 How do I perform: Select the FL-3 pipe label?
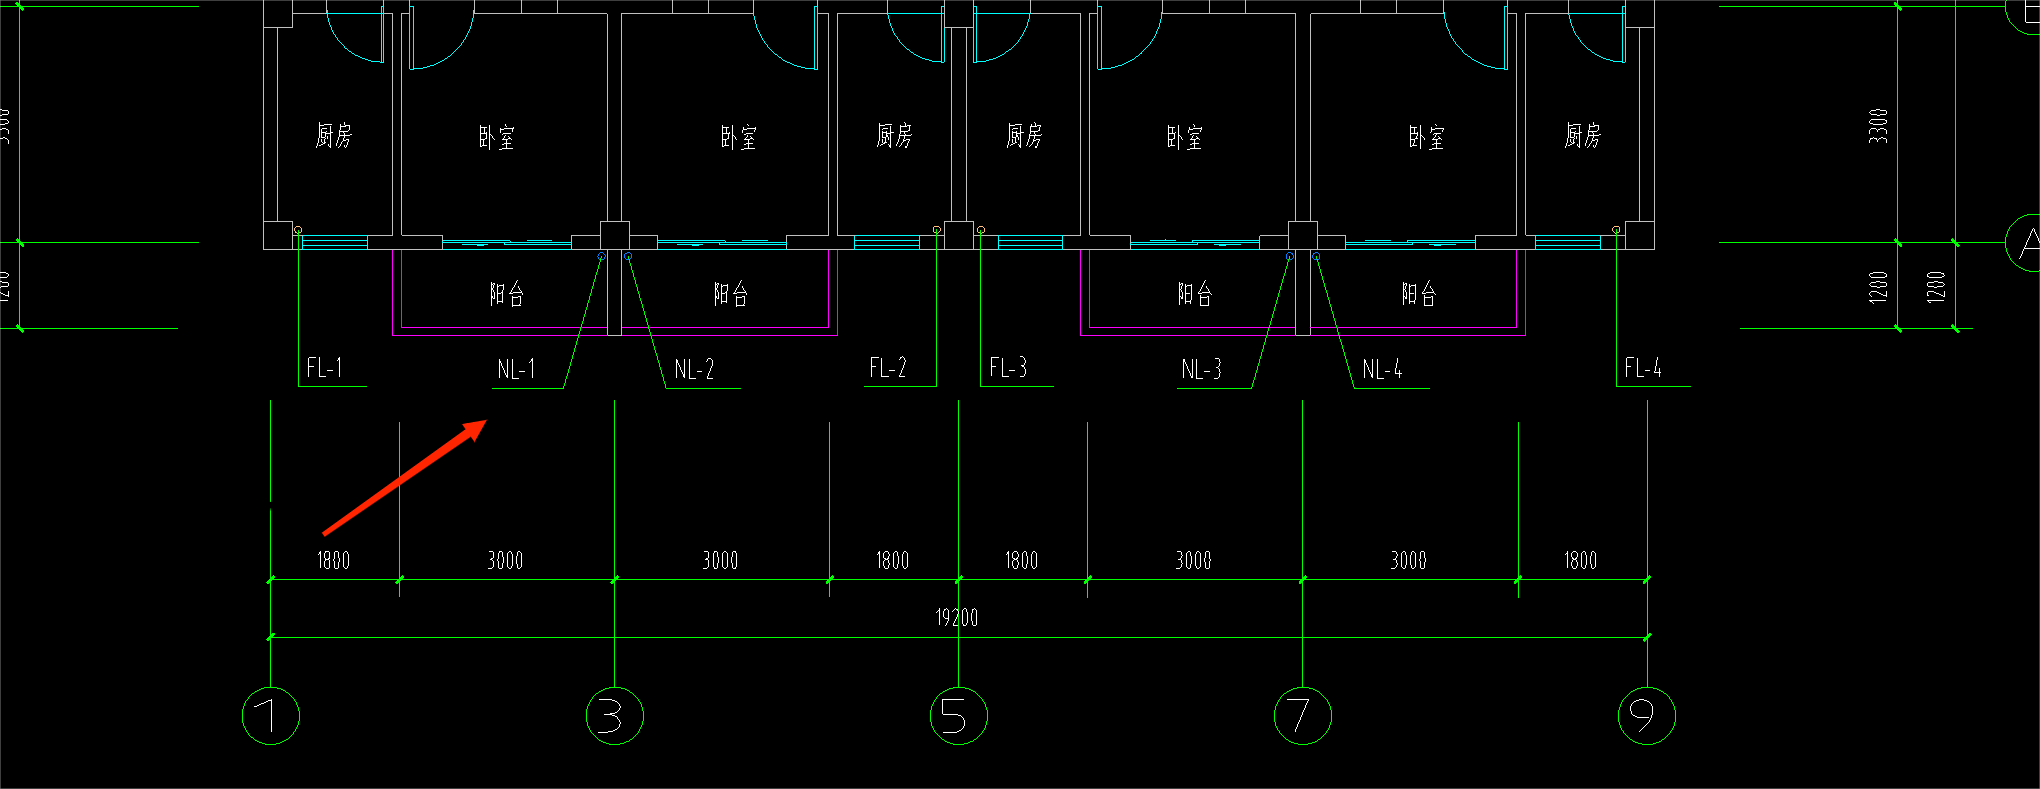[1008, 368]
